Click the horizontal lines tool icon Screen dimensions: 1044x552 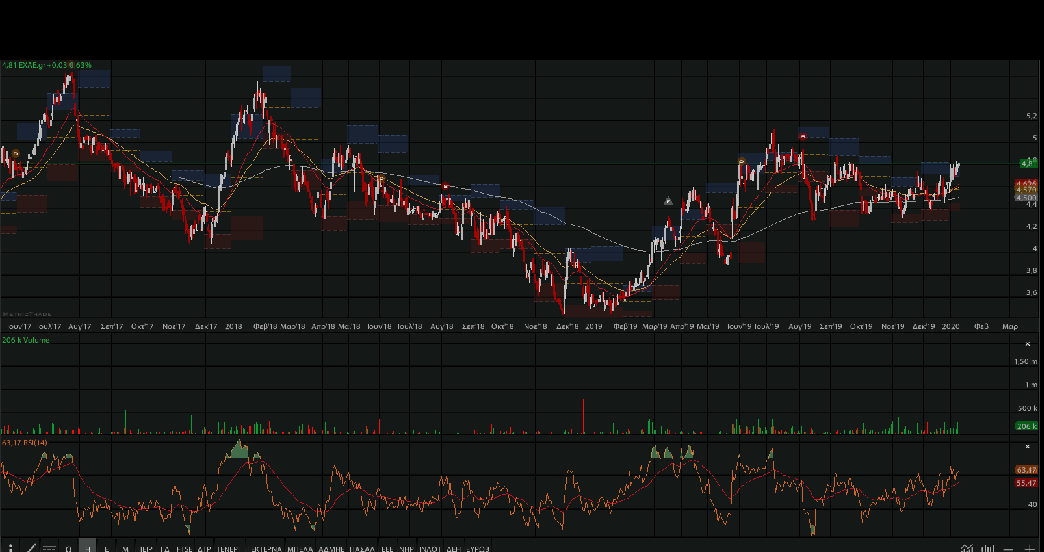pos(49,547)
